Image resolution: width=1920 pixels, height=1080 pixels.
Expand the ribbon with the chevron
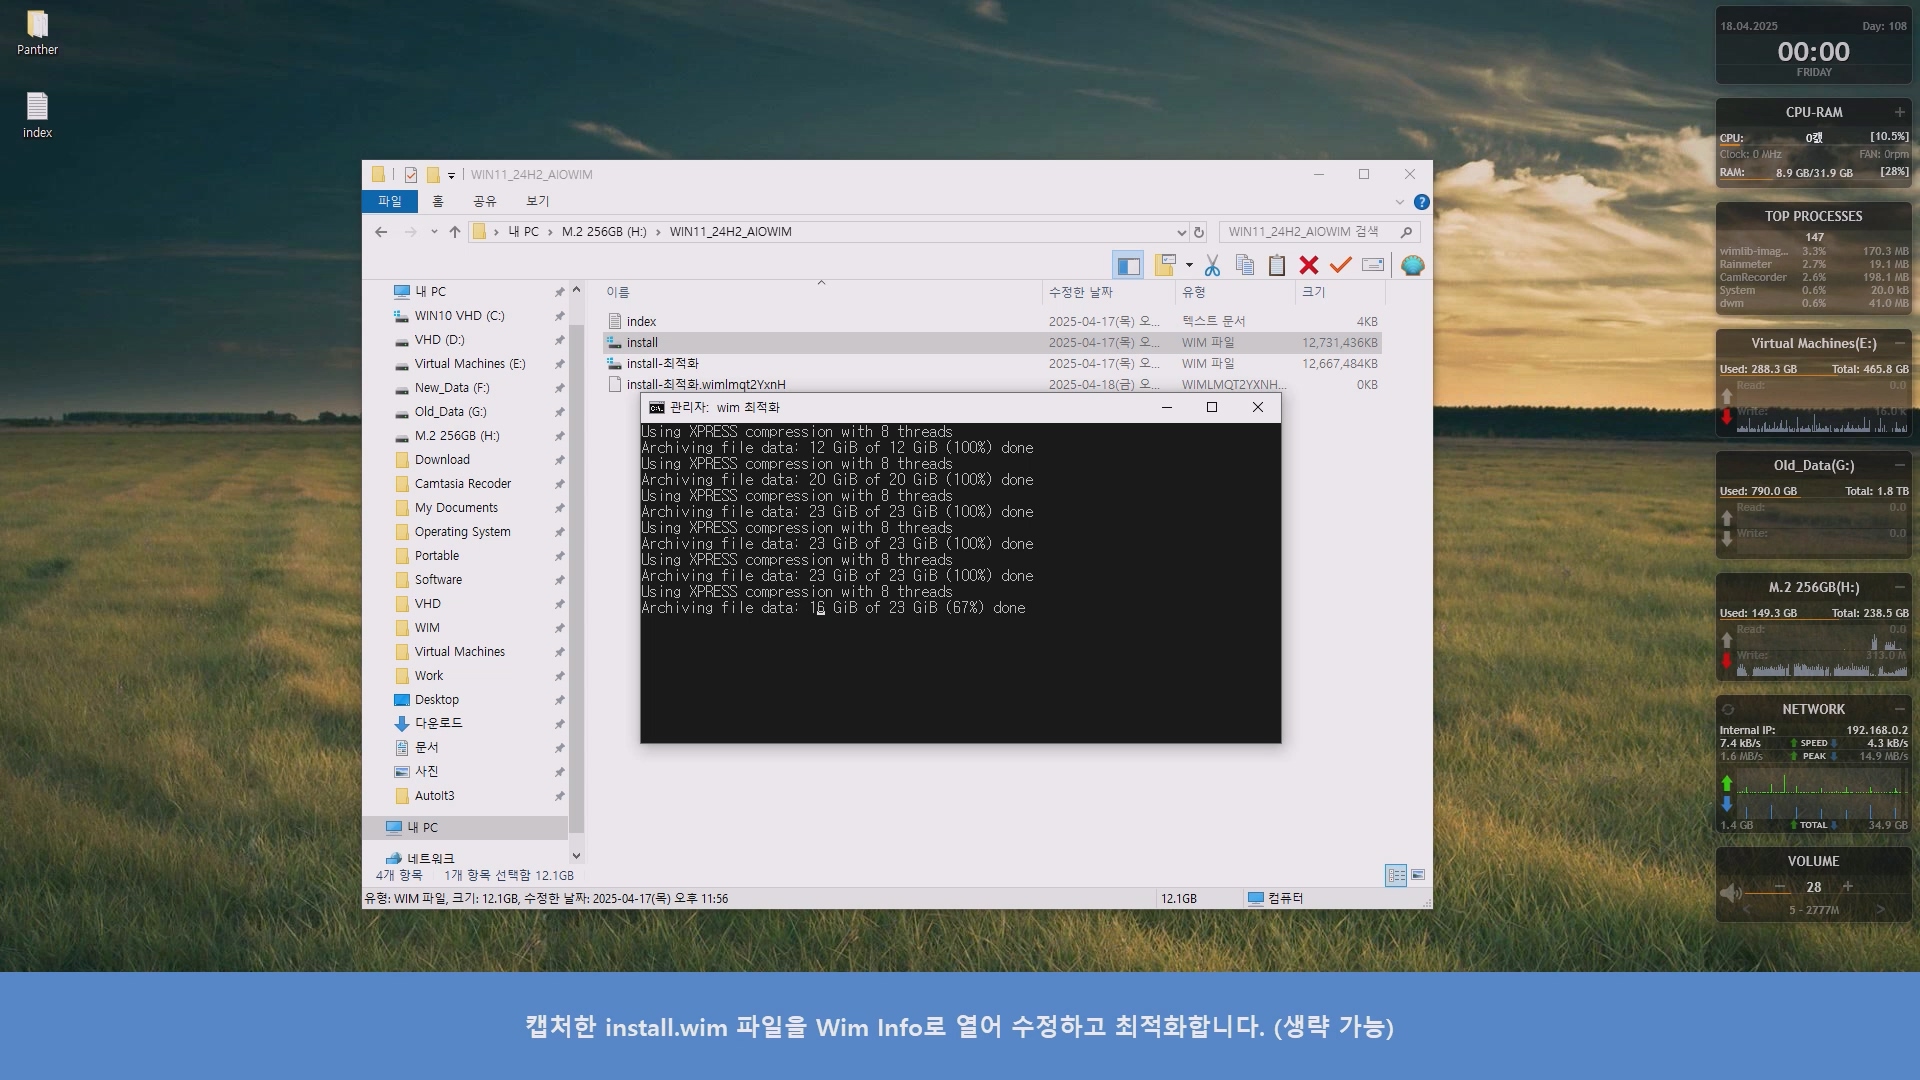click(1400, 202)
